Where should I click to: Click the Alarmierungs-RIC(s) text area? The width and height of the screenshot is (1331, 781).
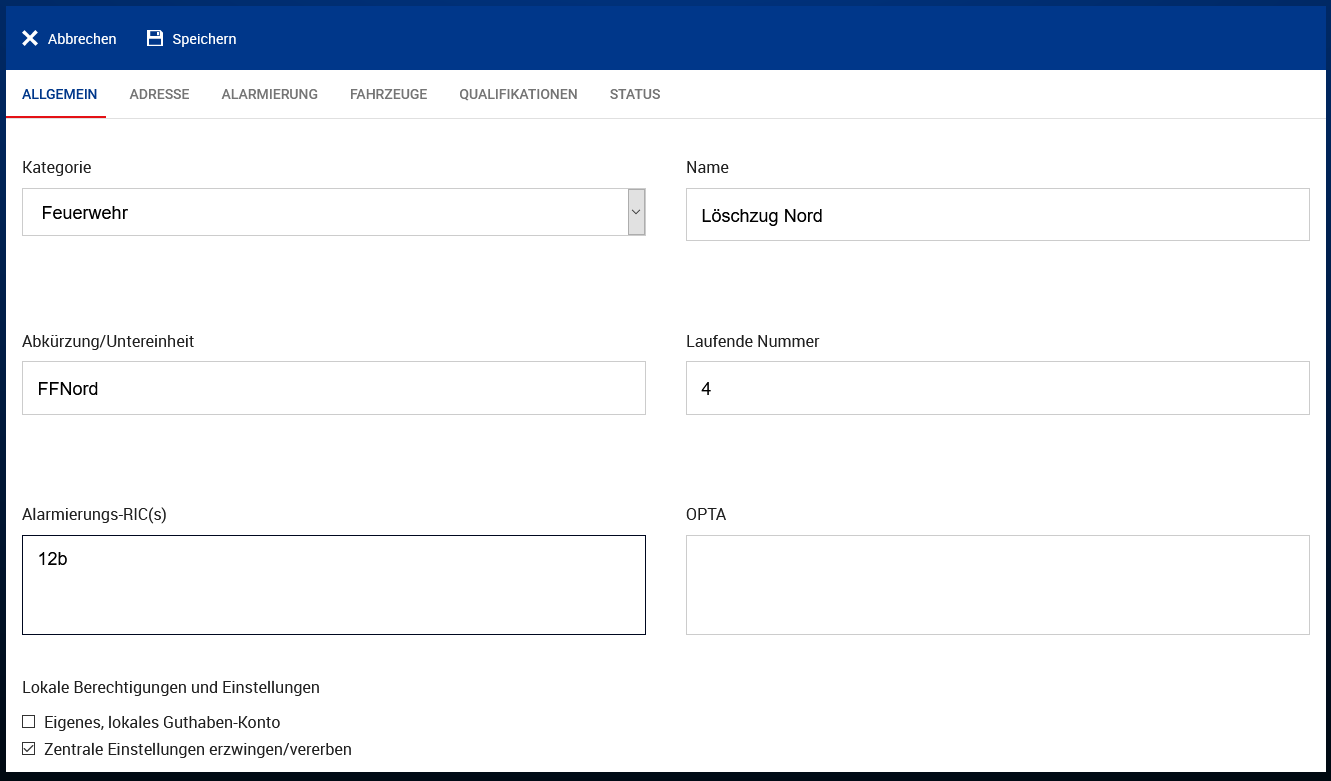point(334,585)
